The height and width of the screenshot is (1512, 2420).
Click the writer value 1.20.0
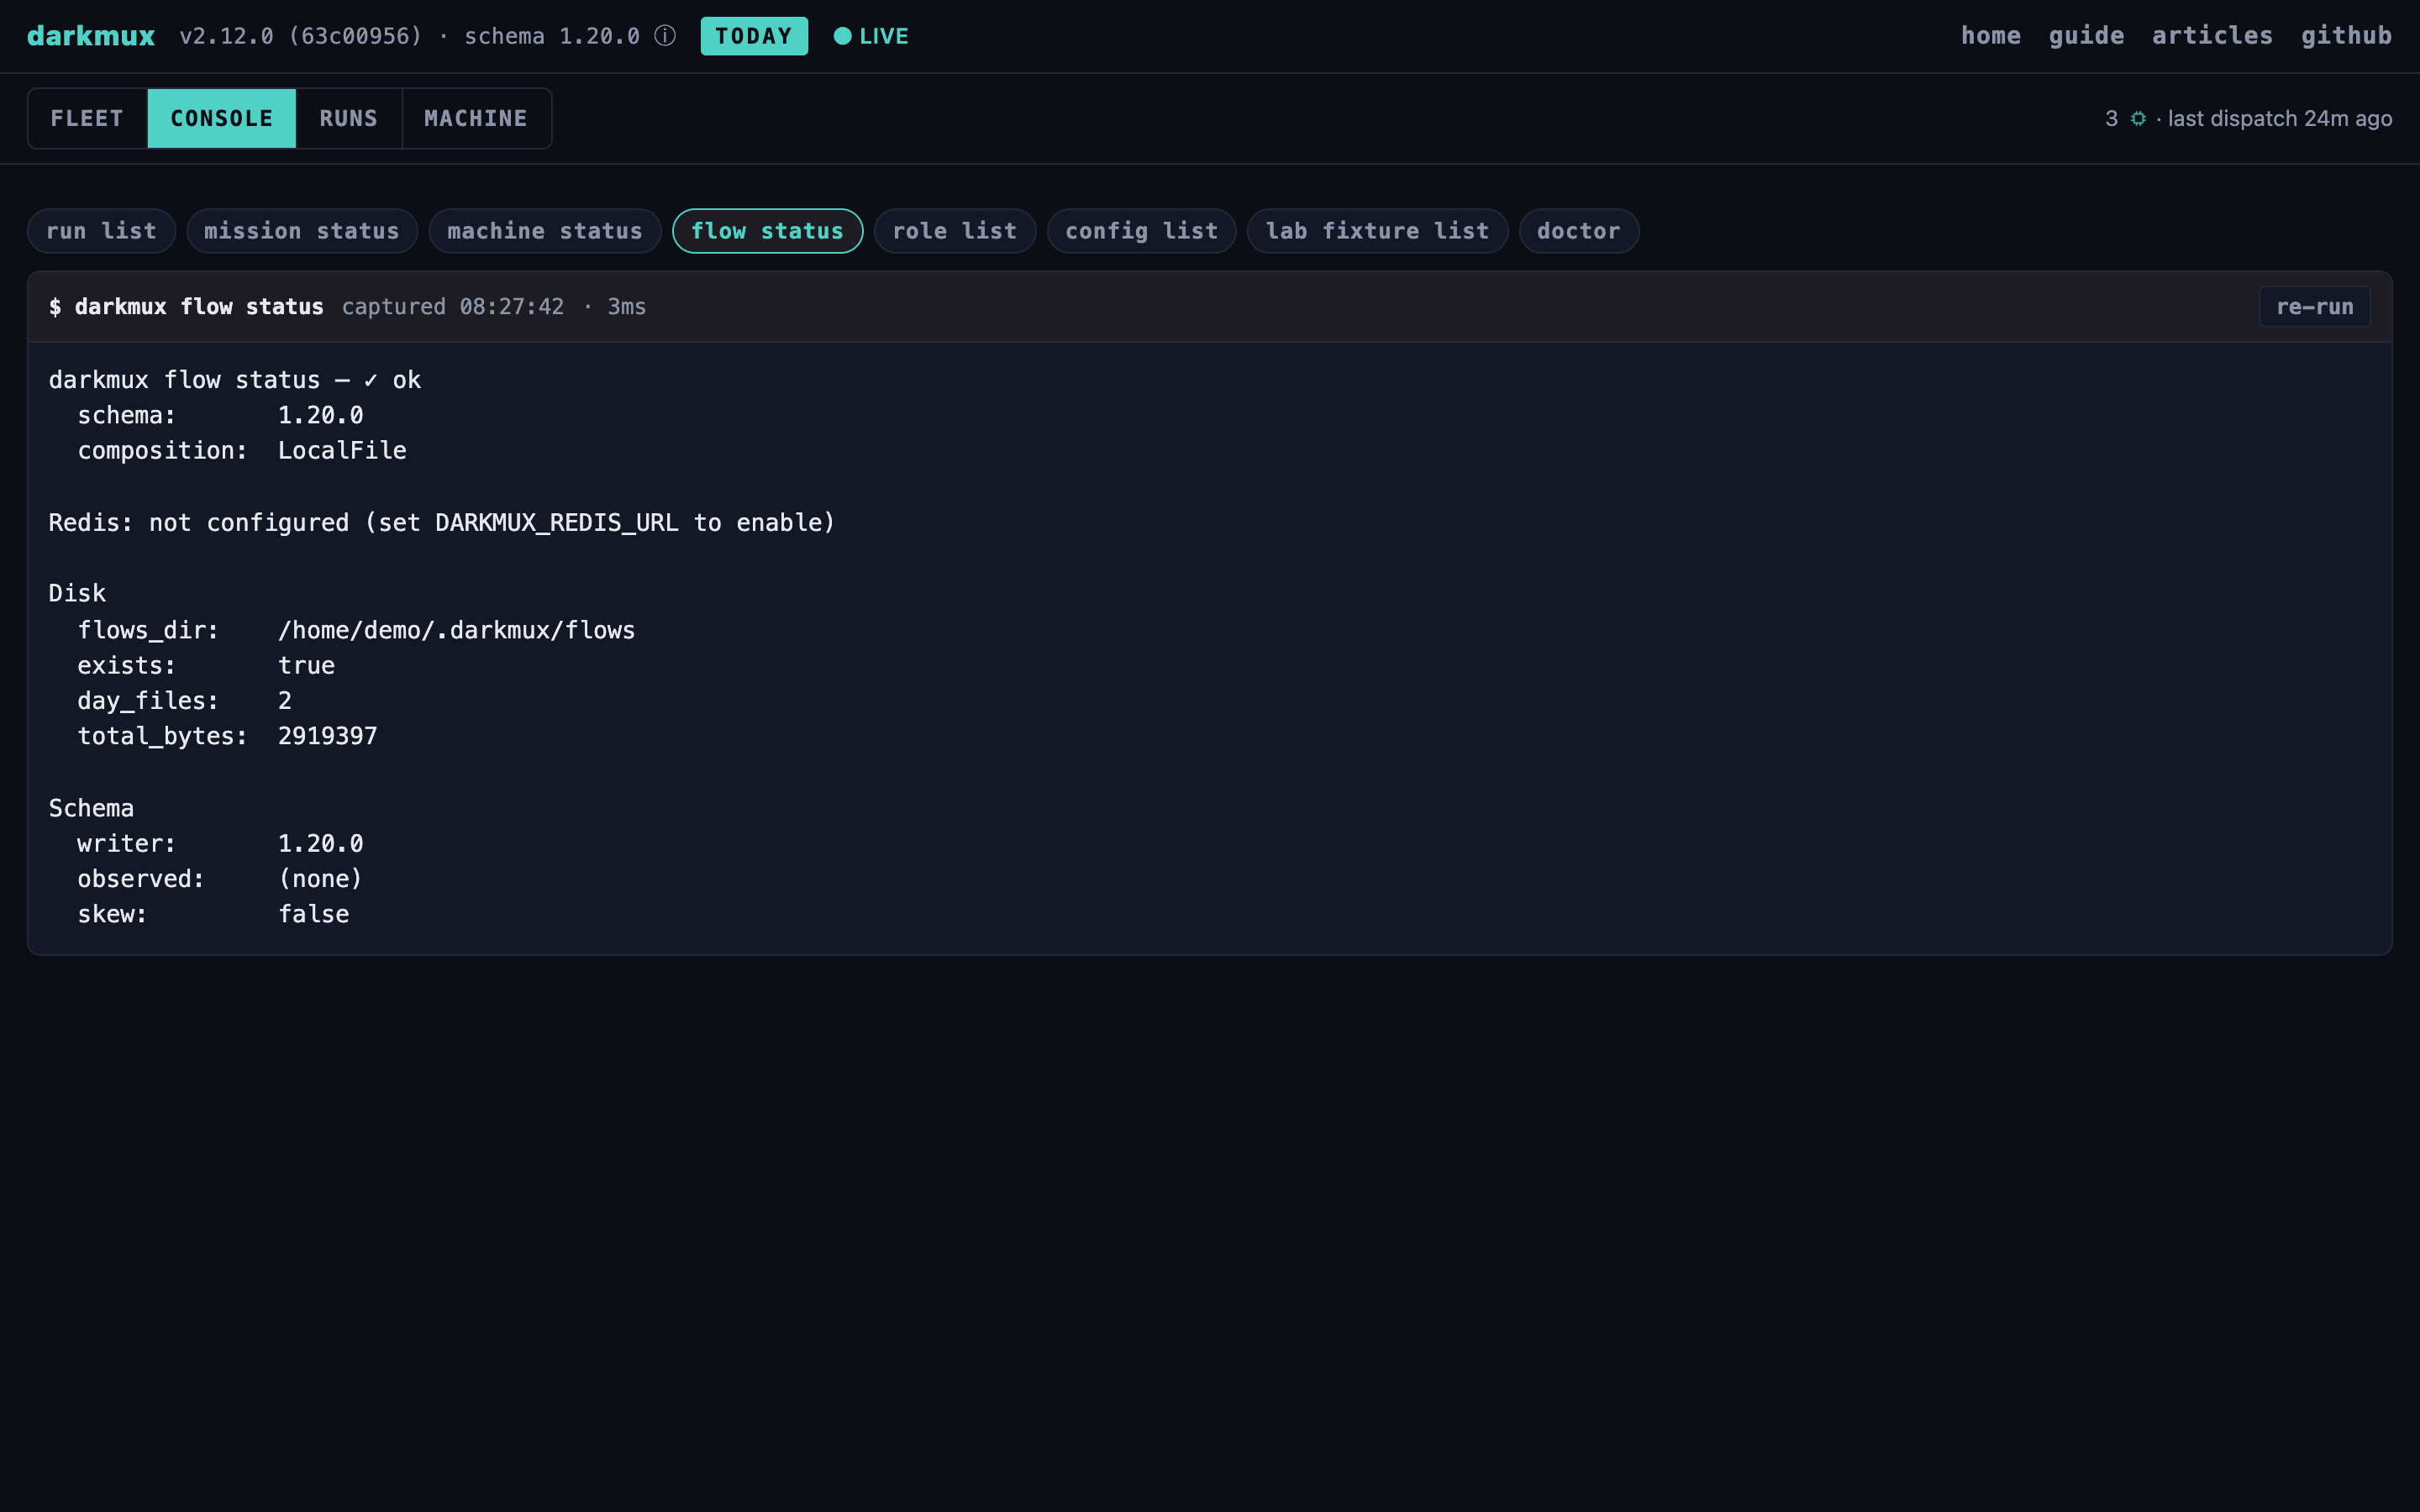[x=321, y=844]
